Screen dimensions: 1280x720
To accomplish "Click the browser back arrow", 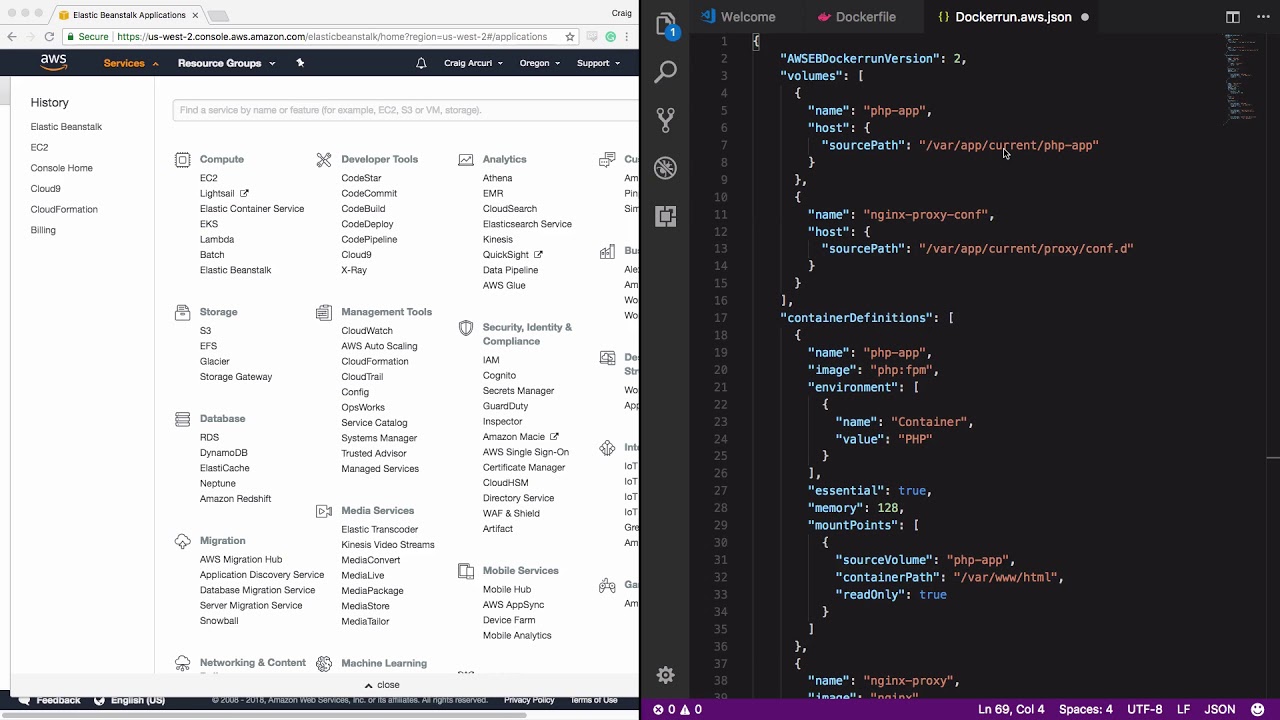I will click(12, 37).
